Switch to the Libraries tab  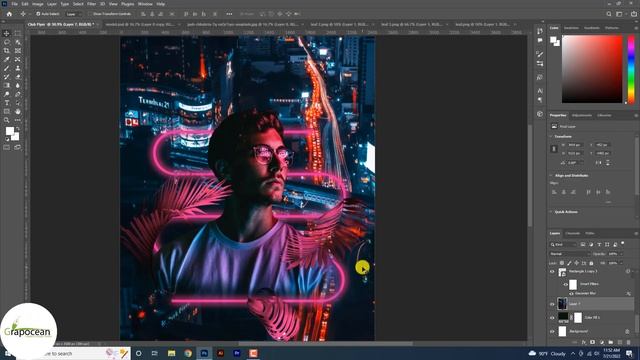(x=604, y=116)
